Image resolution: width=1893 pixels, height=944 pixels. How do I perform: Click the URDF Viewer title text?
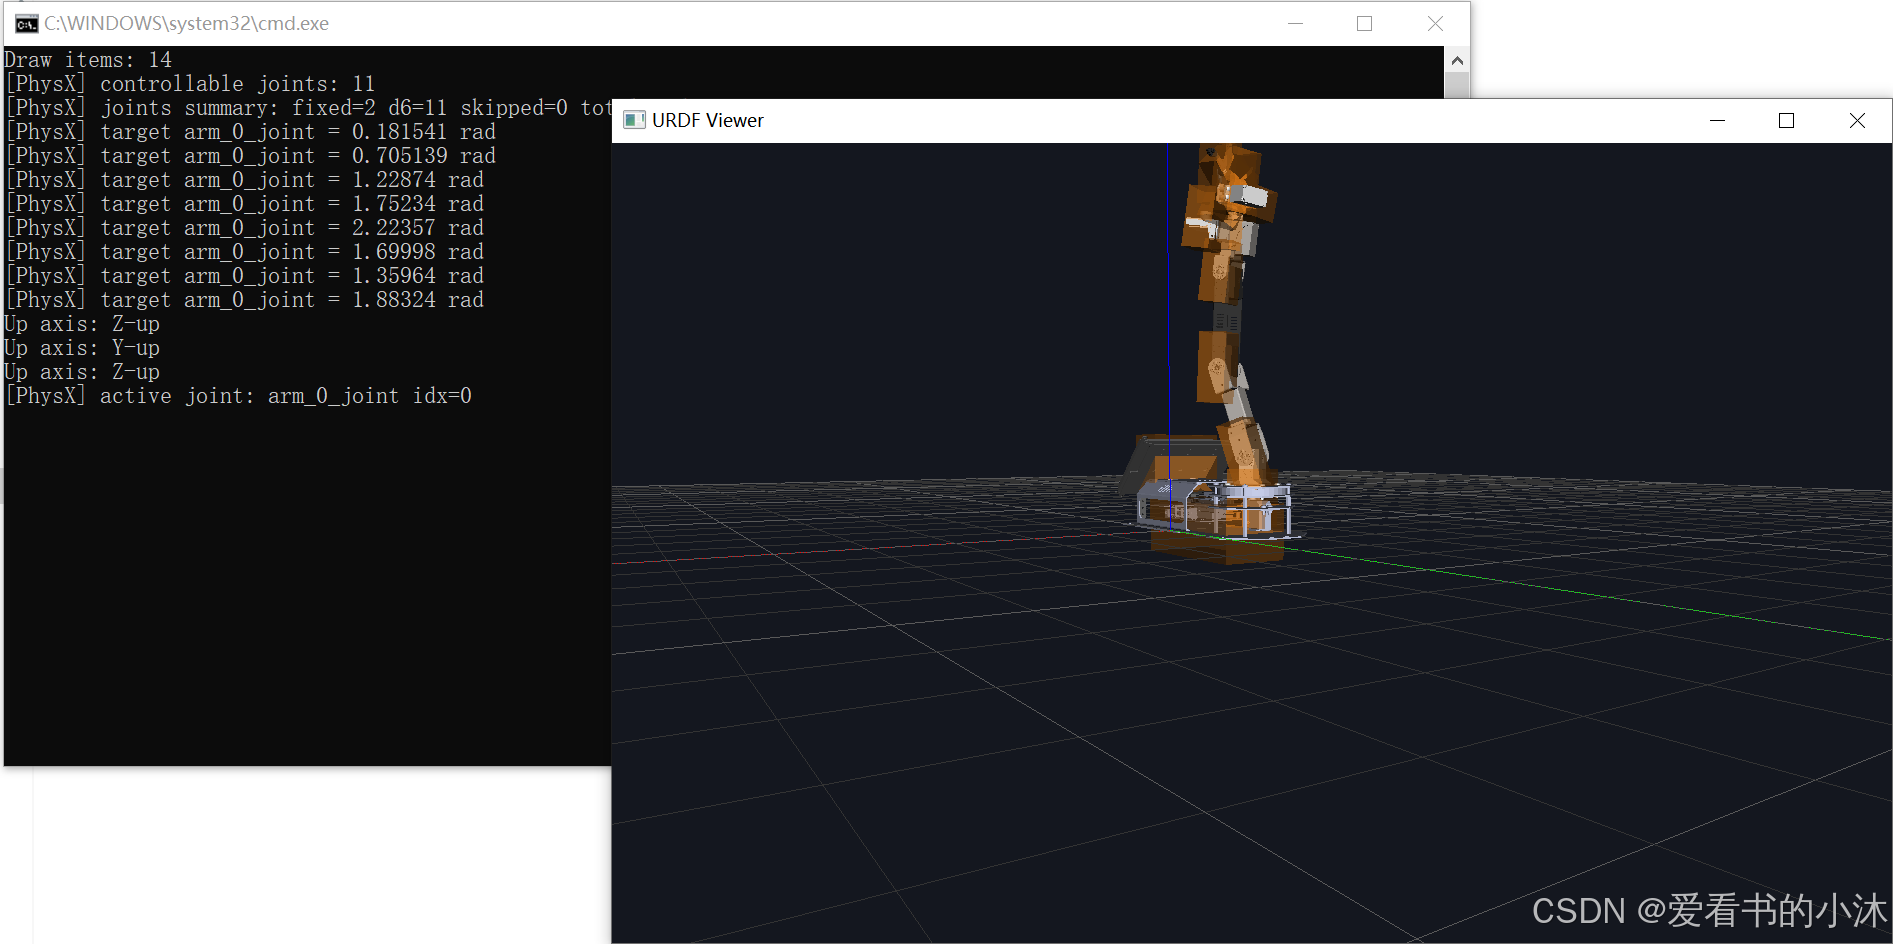coord(708,120)
